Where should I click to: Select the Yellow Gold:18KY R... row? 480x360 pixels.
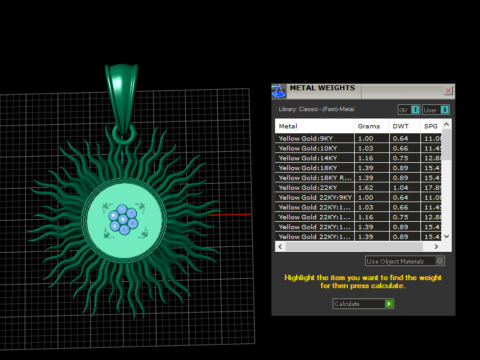(x=358, y=178)
